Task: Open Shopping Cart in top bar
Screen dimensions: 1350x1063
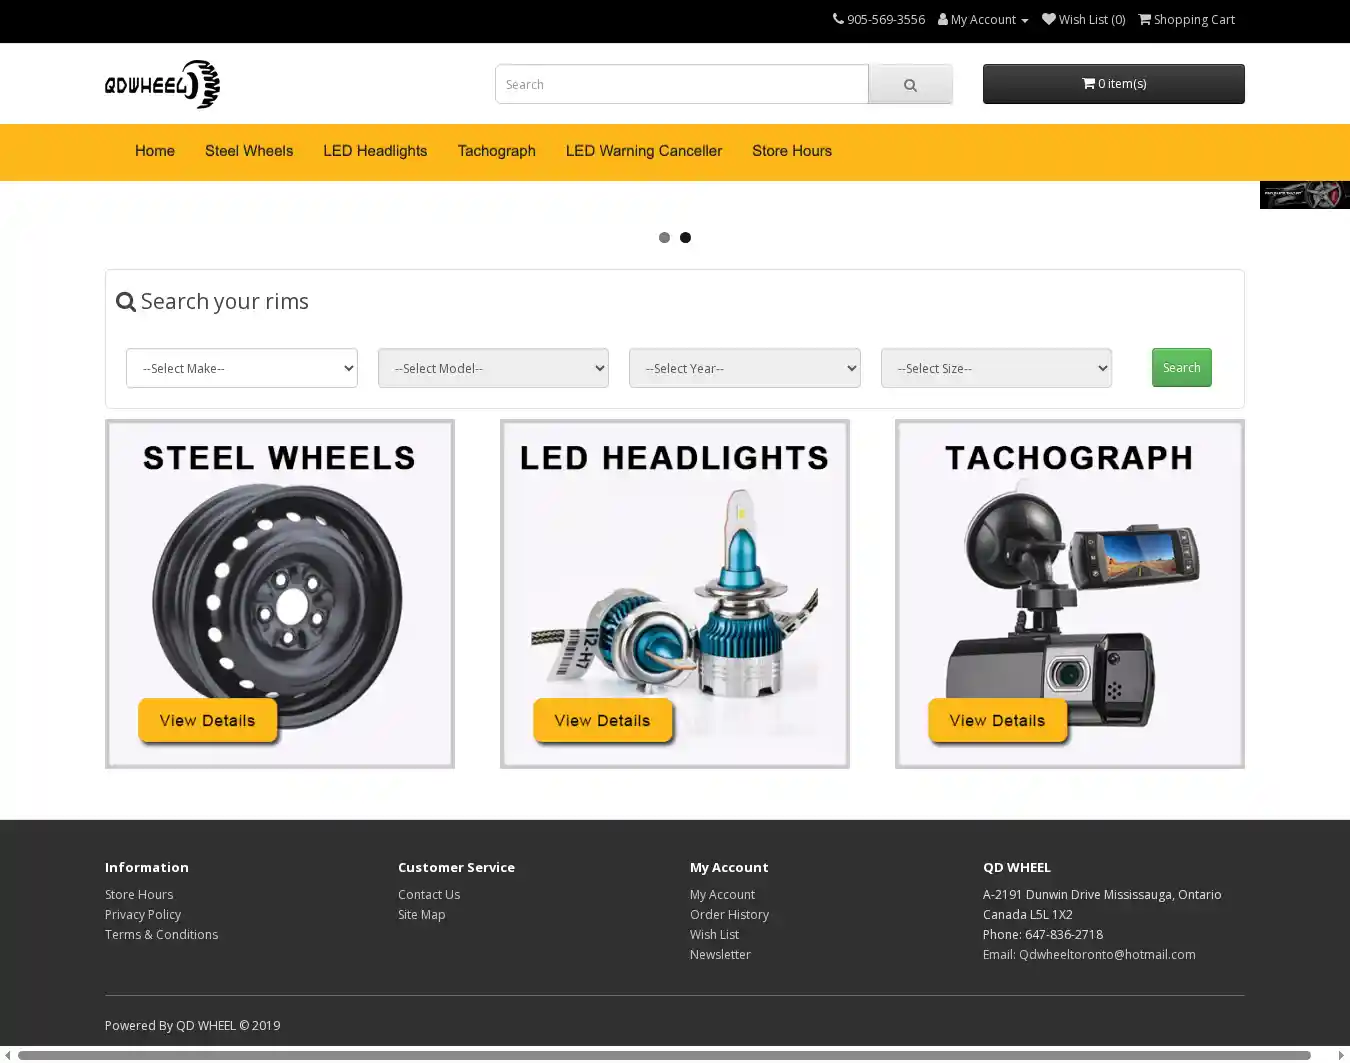Action: coord(1186,20)
